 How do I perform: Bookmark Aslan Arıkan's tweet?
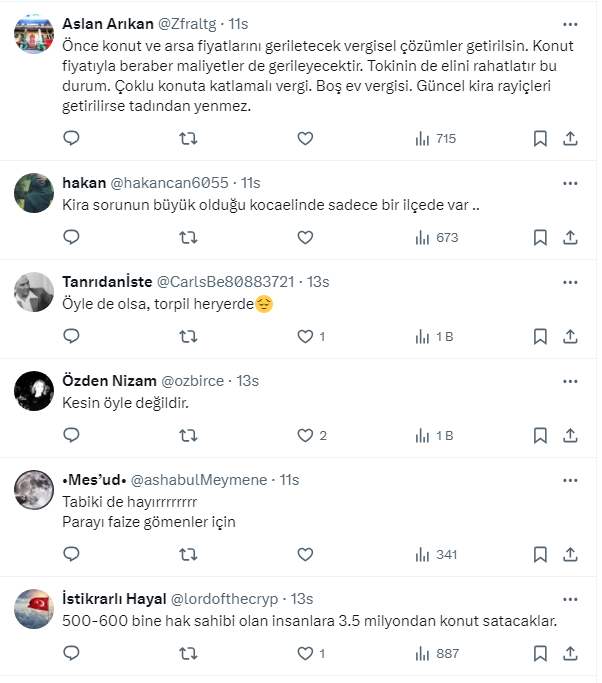[x=540, y=139]
